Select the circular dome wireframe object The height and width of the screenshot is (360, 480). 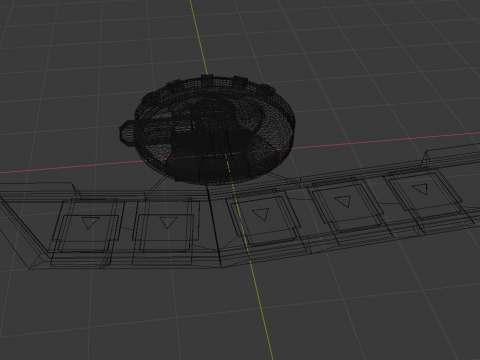[x=215, y=129]
